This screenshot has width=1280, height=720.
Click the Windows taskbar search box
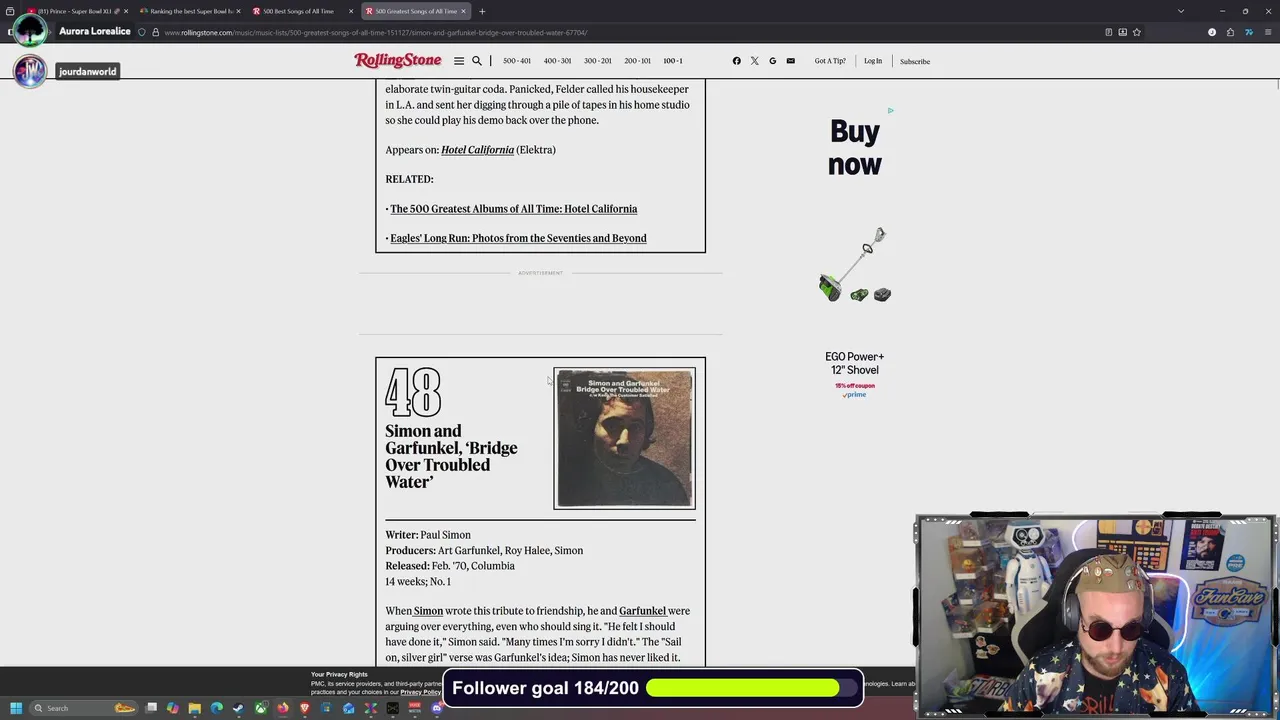tap(82, 708)
